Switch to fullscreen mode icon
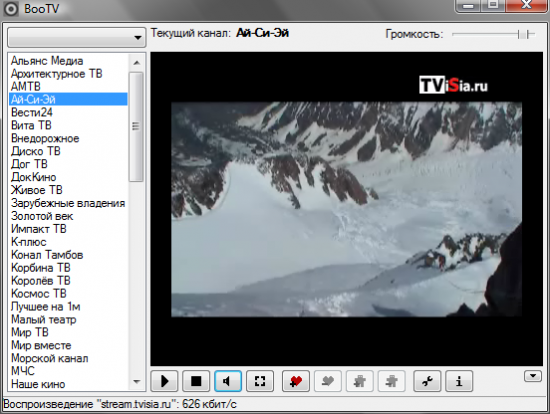Image resolution: width=550 pixels, height=414 pixels. (260, 381)
